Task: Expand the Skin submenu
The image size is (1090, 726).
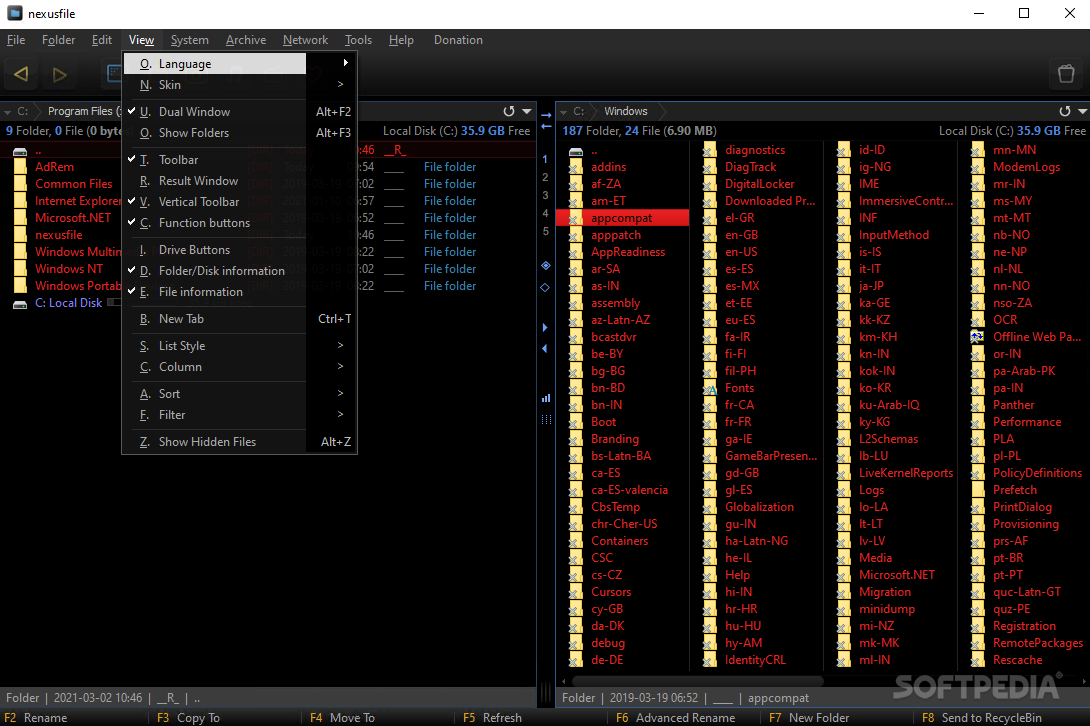Action: point(240,84)
